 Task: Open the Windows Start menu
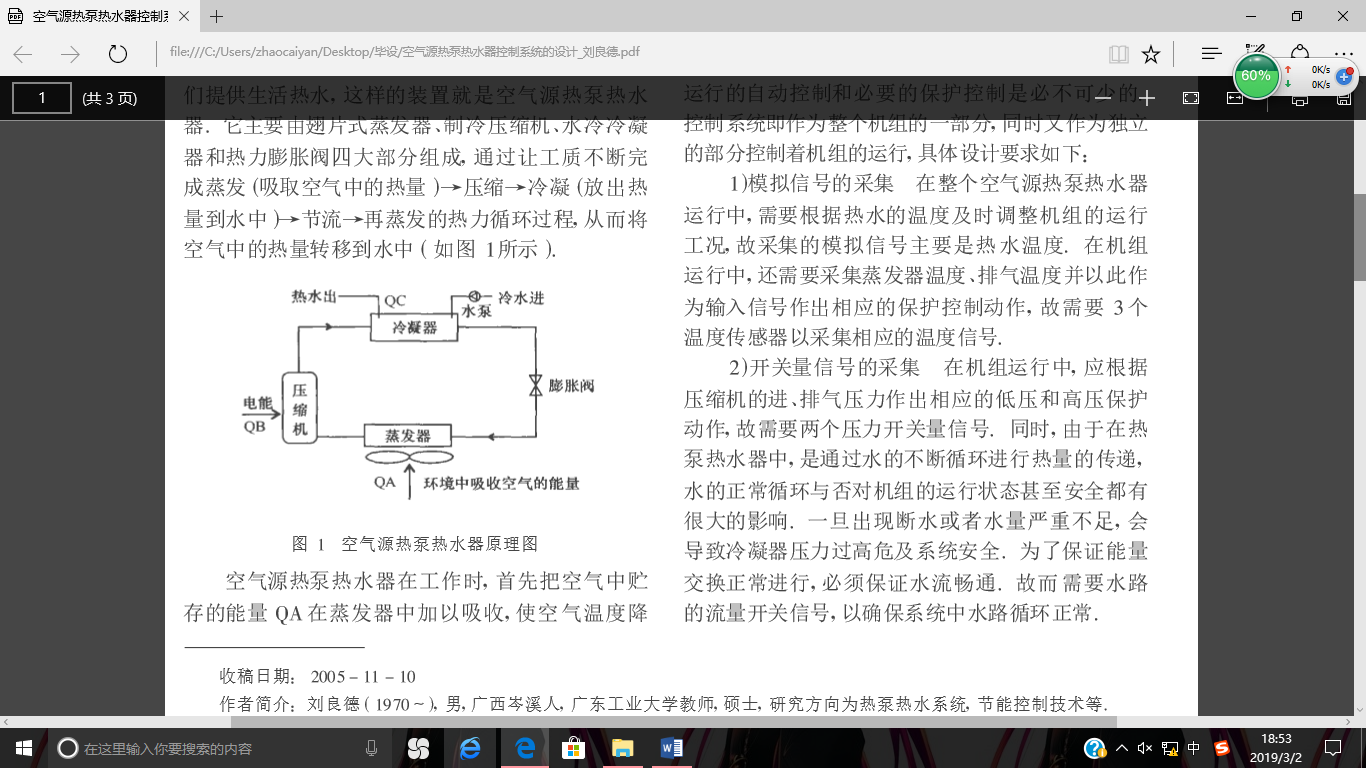[24, 748]
